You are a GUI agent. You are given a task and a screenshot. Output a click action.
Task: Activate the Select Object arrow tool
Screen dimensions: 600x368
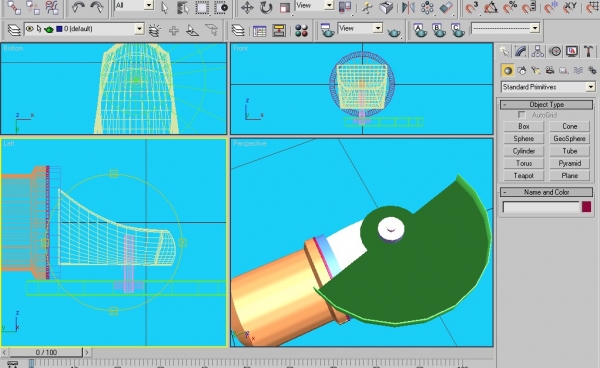coord(164,7)
